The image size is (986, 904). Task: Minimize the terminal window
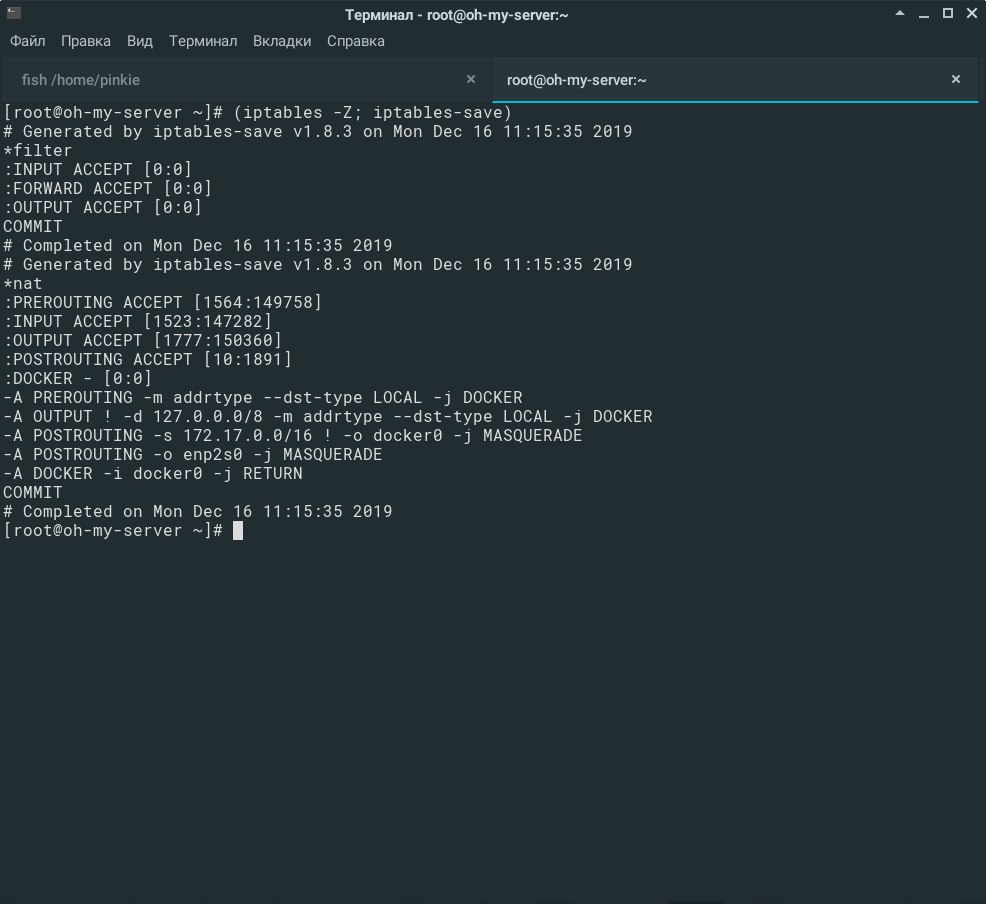point(924,14)
